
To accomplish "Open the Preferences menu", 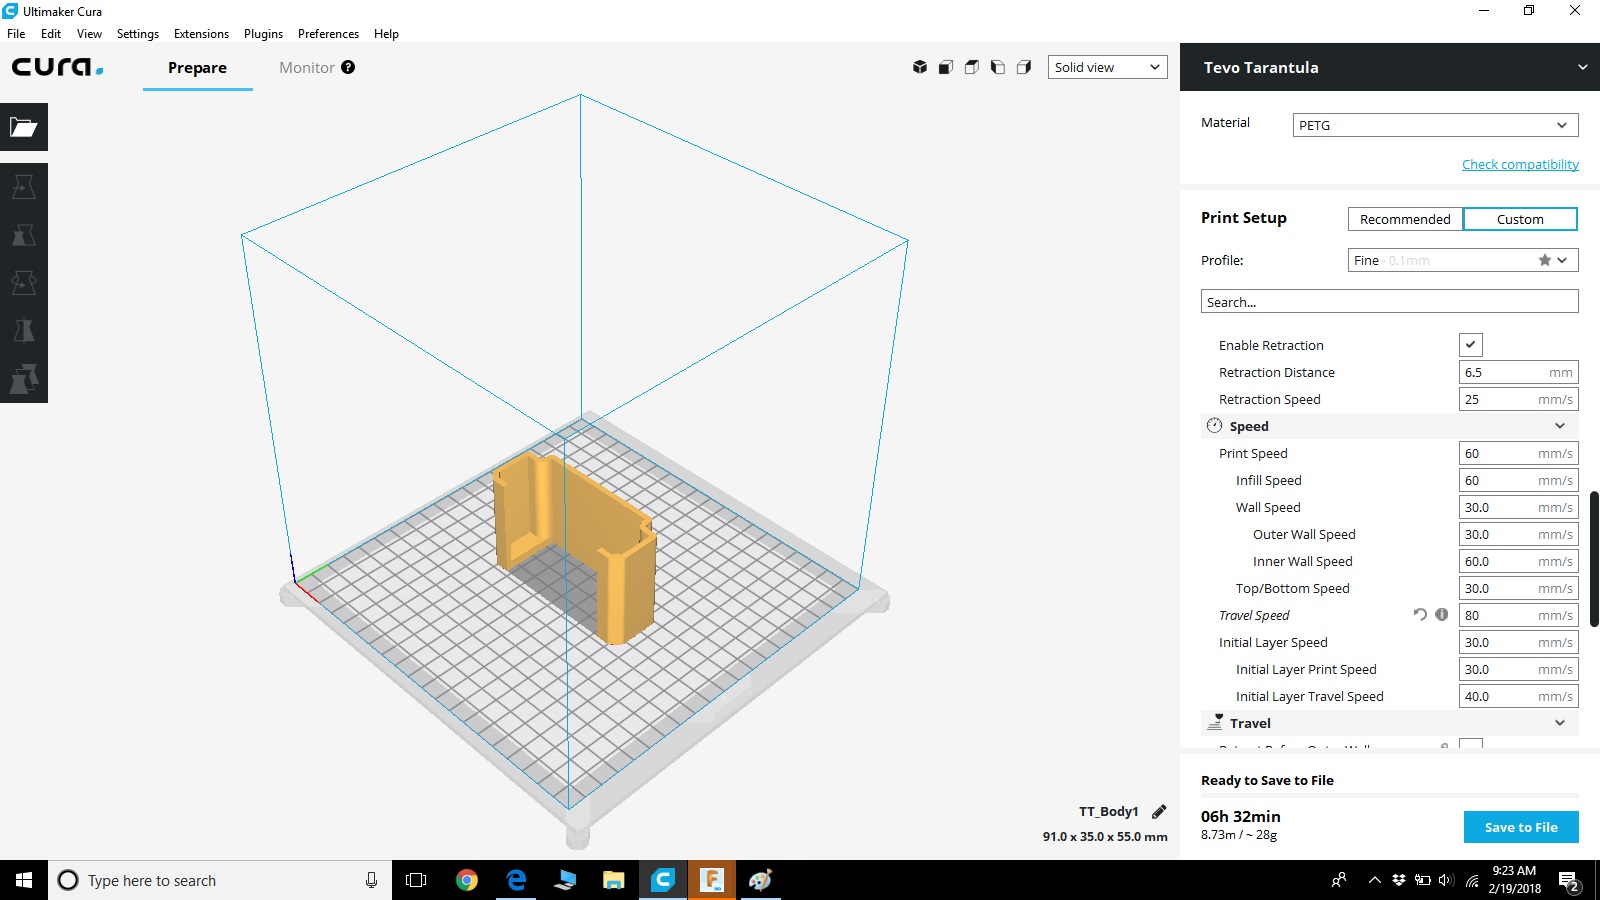I will 328,34.
